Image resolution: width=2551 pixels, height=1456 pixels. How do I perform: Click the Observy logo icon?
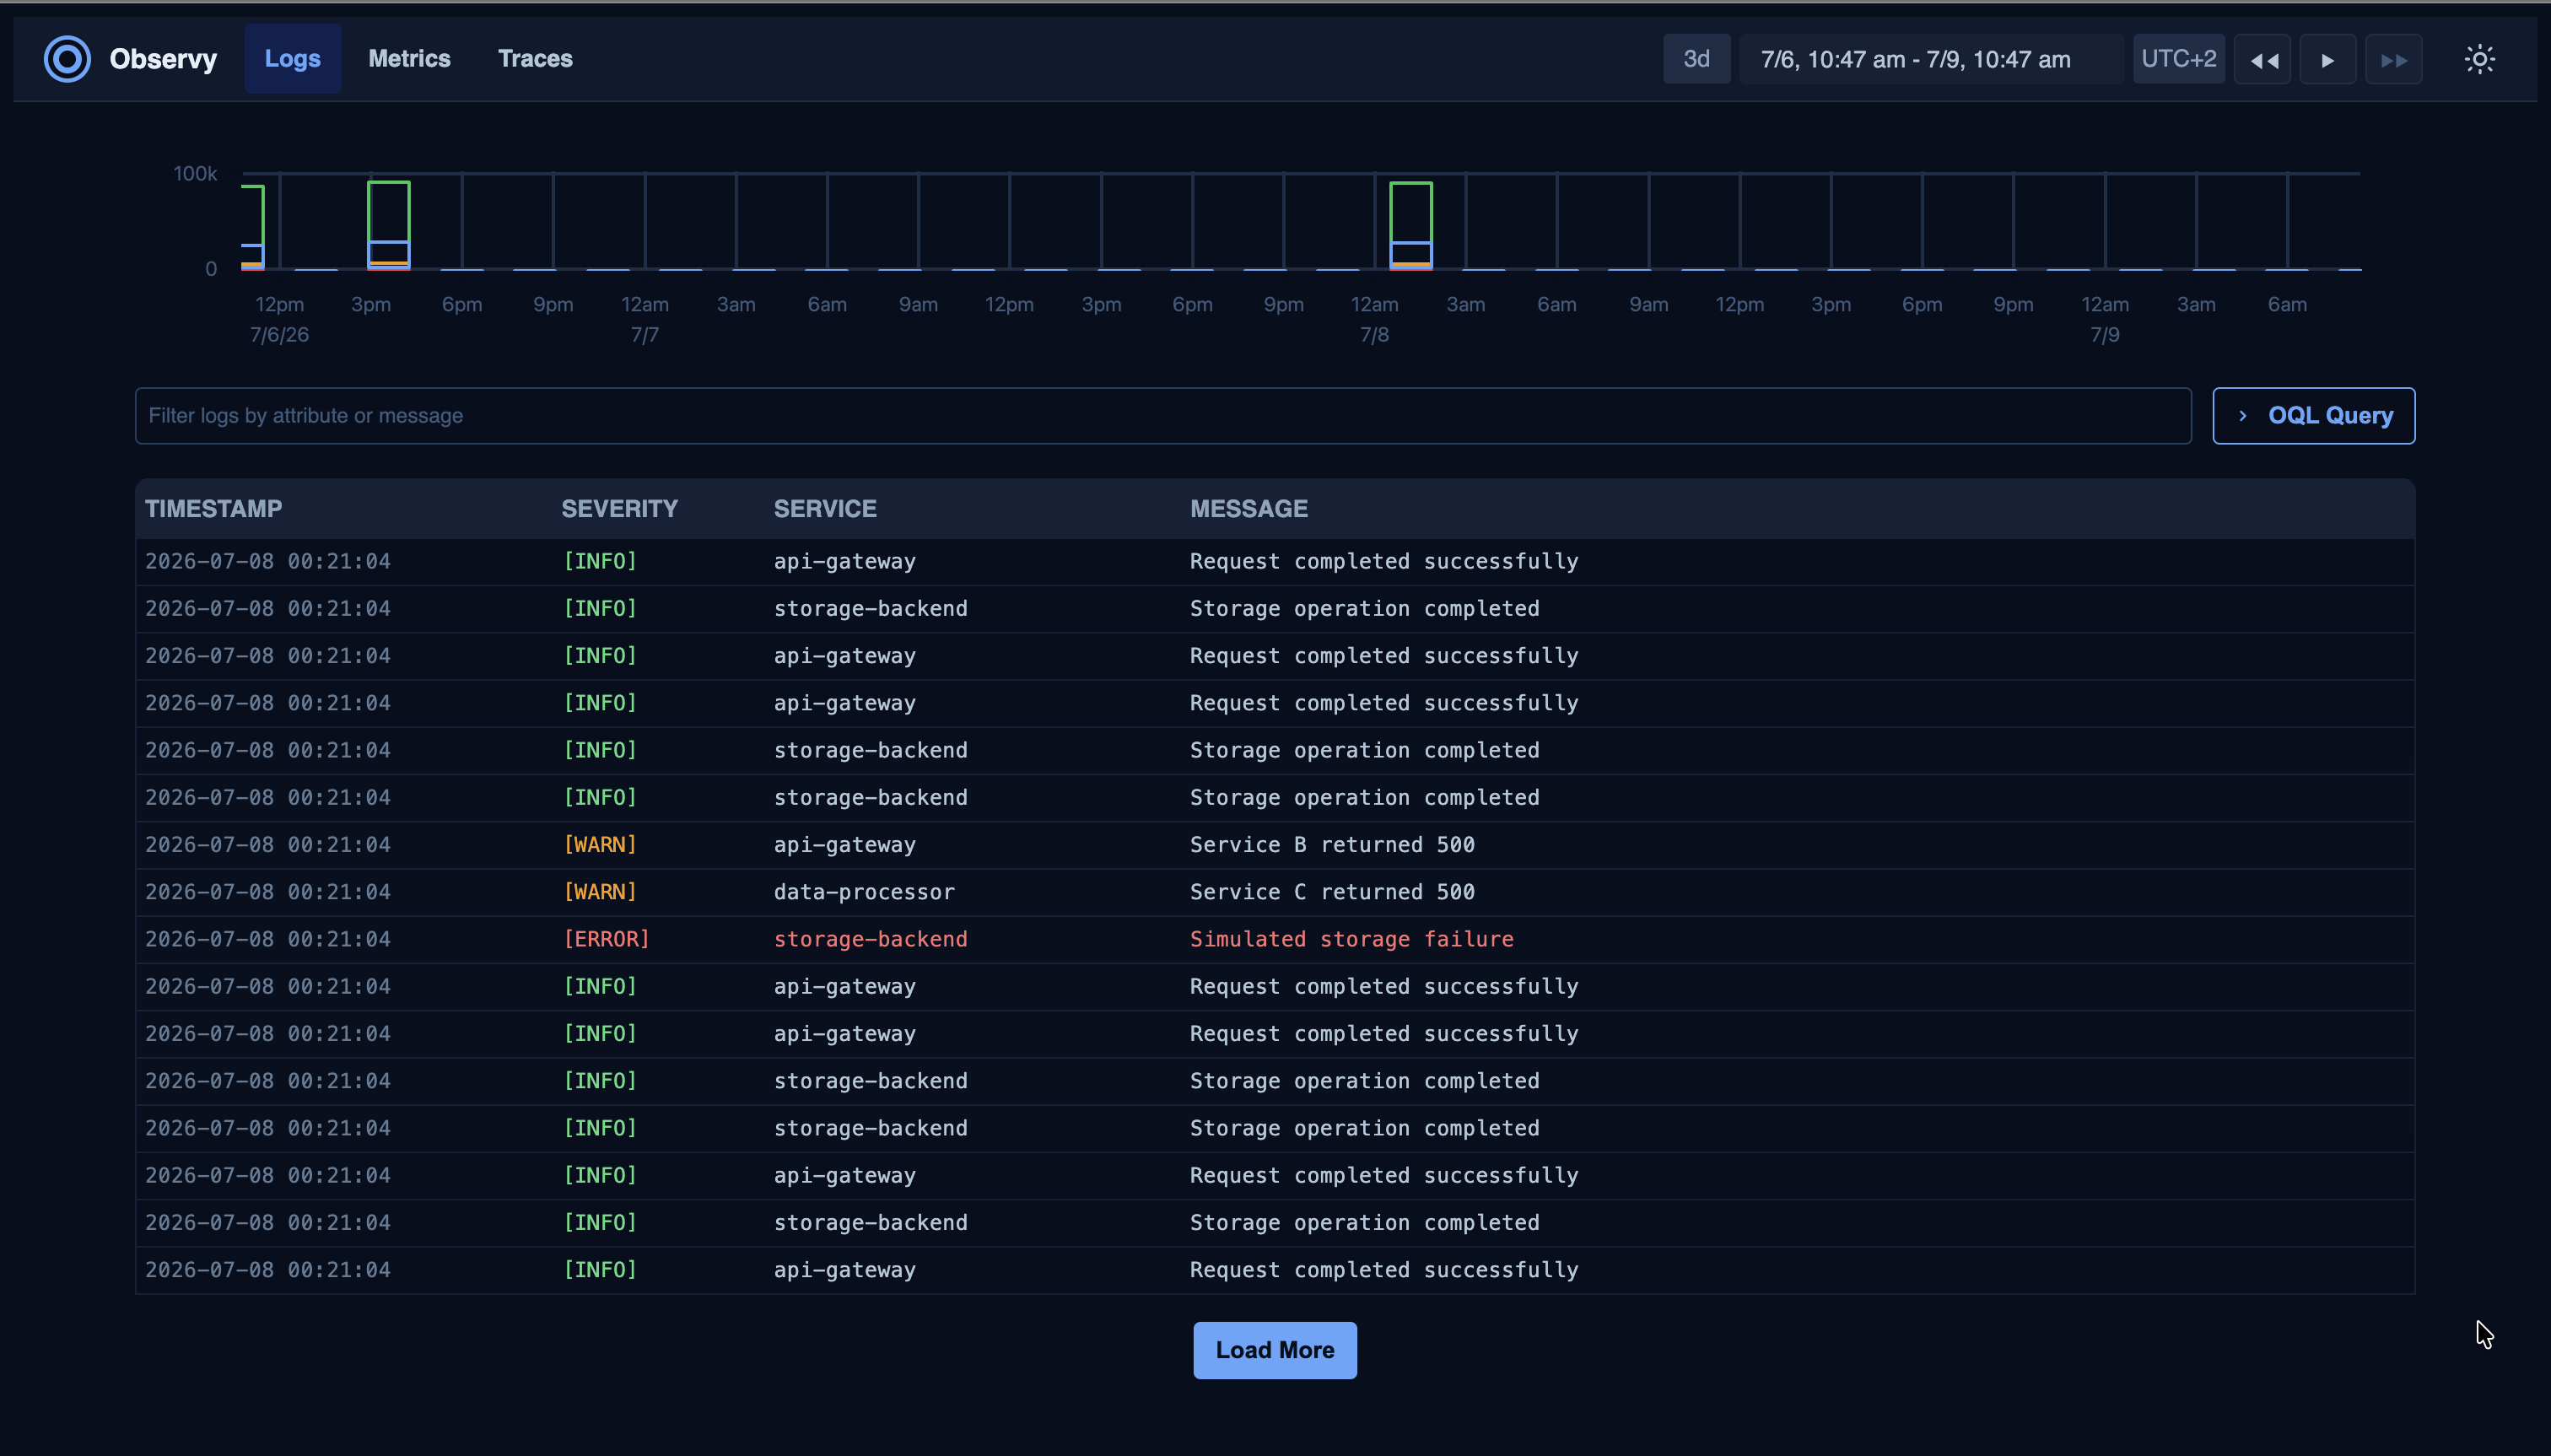[67, 59]
